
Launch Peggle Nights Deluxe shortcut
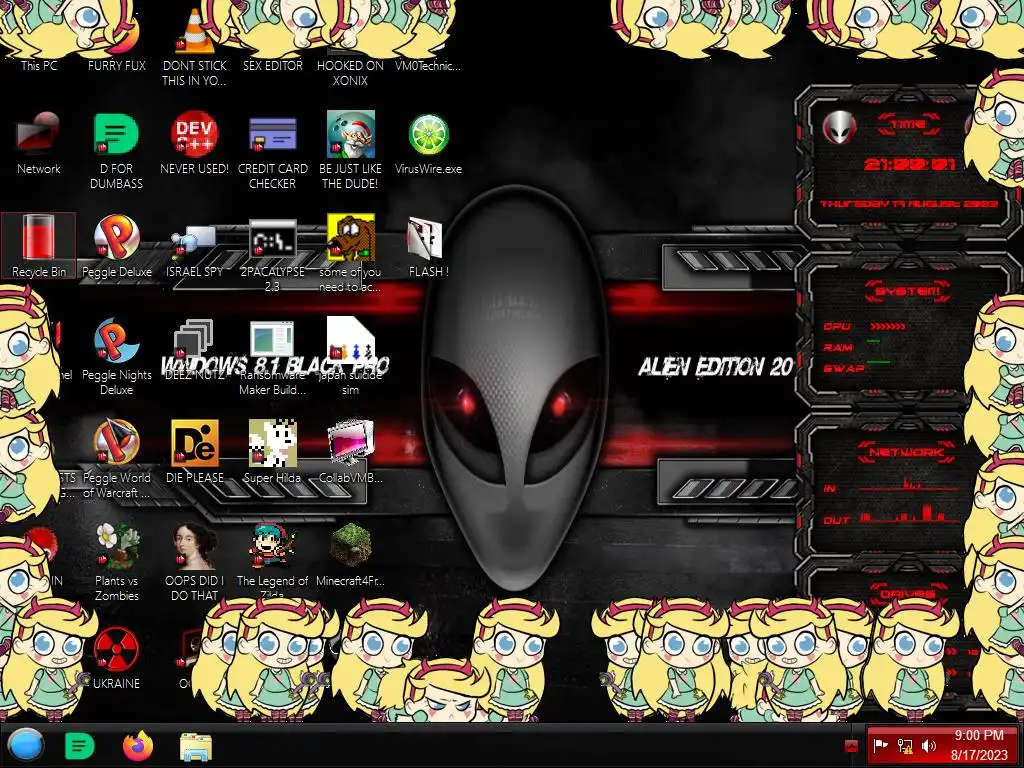point(116,357)
